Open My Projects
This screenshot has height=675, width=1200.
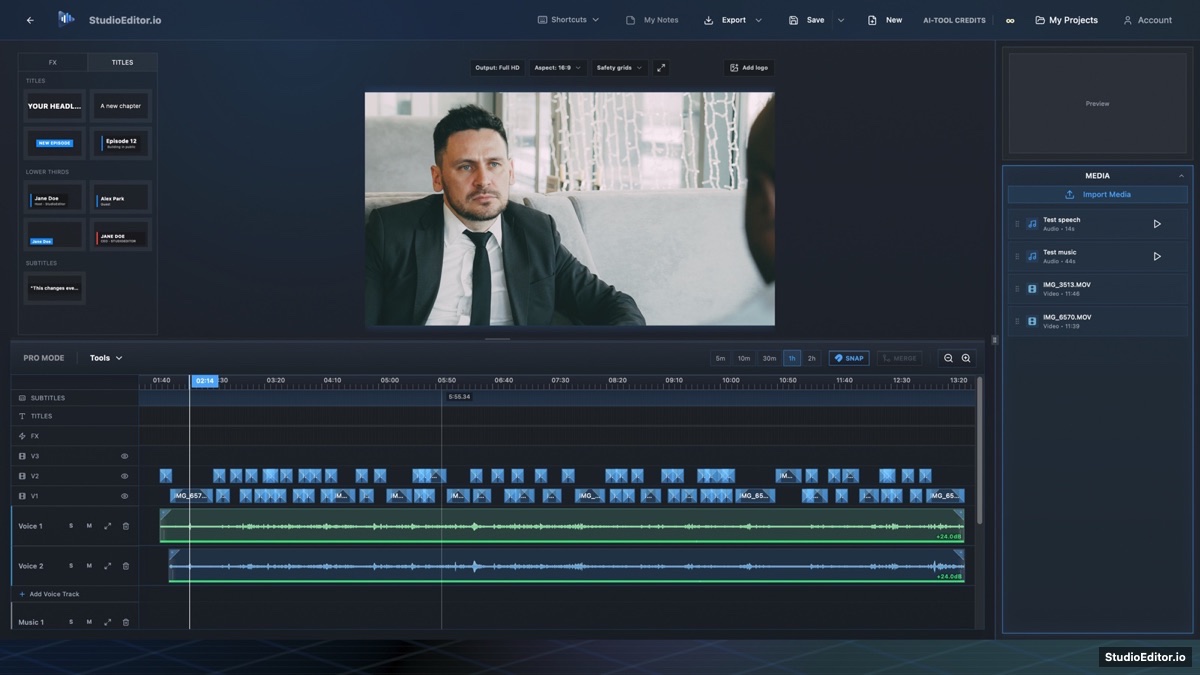pyautogui.click(x=1066, y=20)
